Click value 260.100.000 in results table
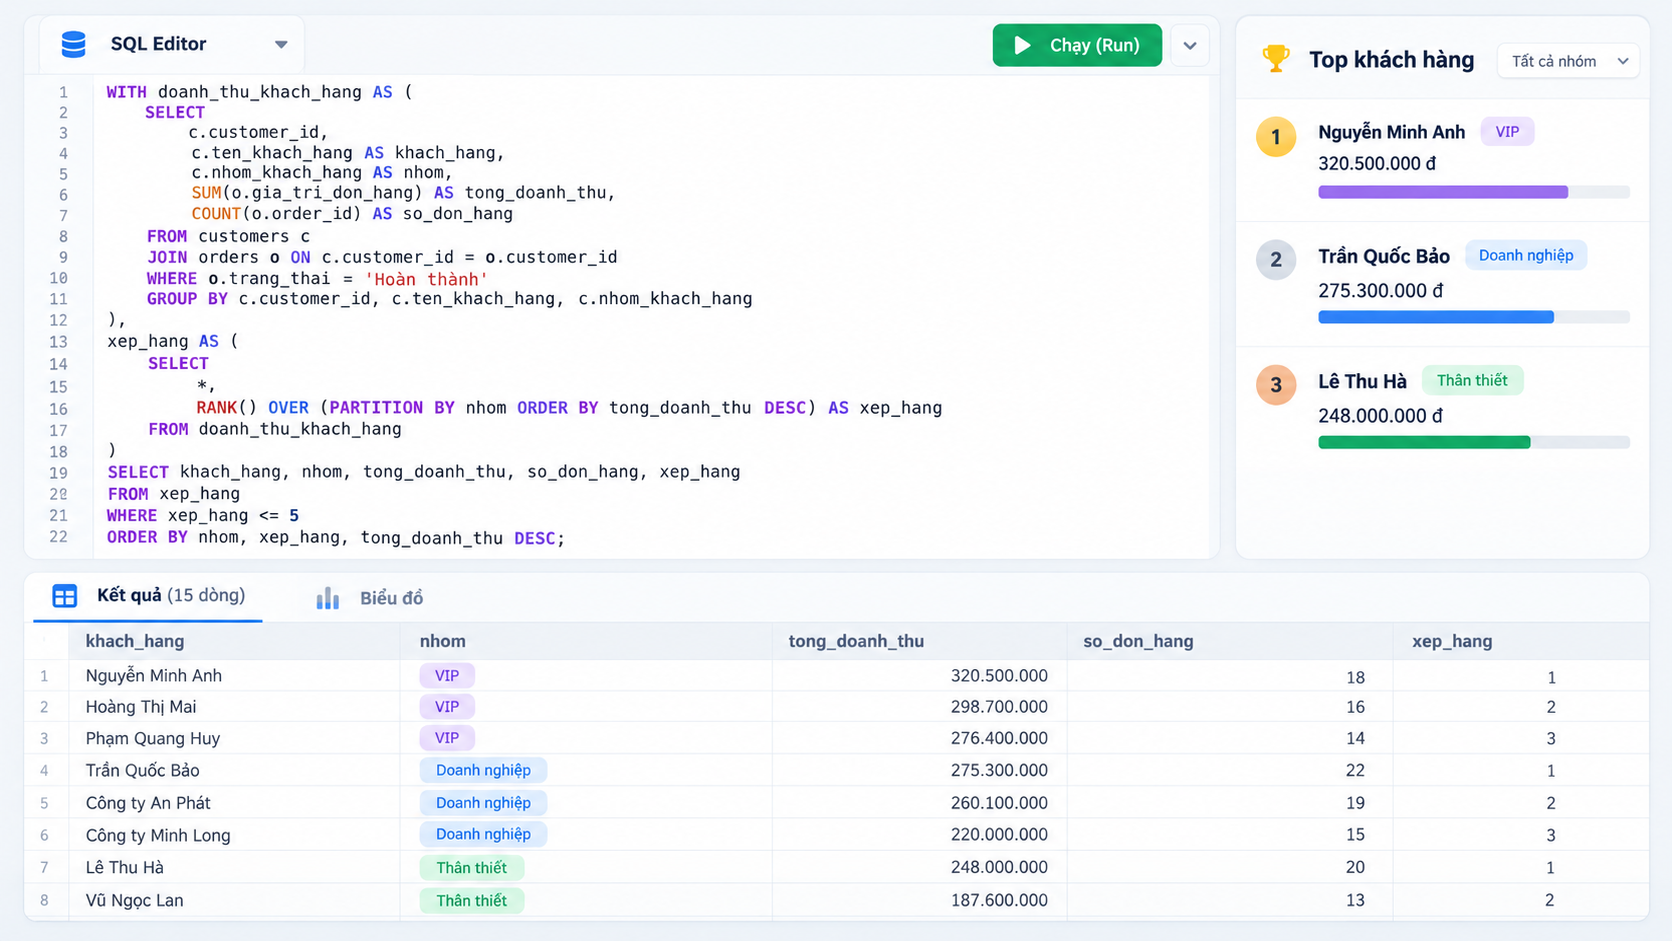 [999, 803]
